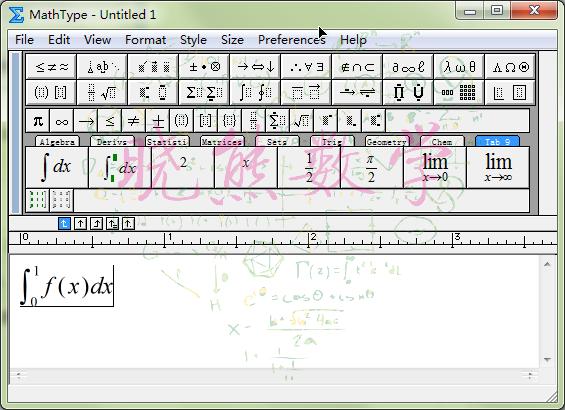
Task: Insert not-equal sign from small bar
Action: click(134, 121)
